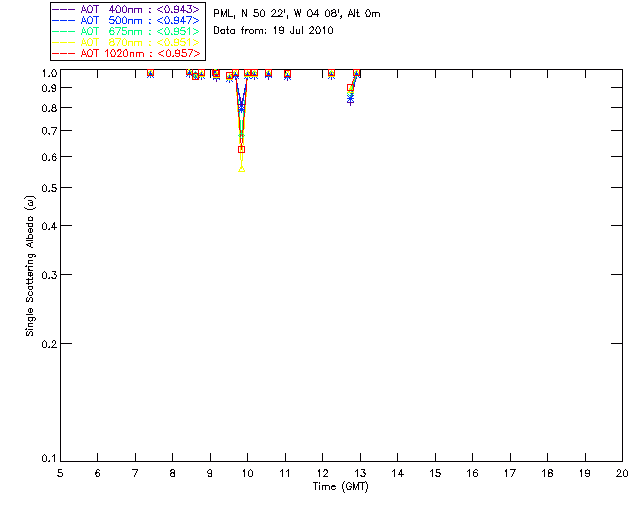Click the y-axis tick label 0.5

pos(49,188)
